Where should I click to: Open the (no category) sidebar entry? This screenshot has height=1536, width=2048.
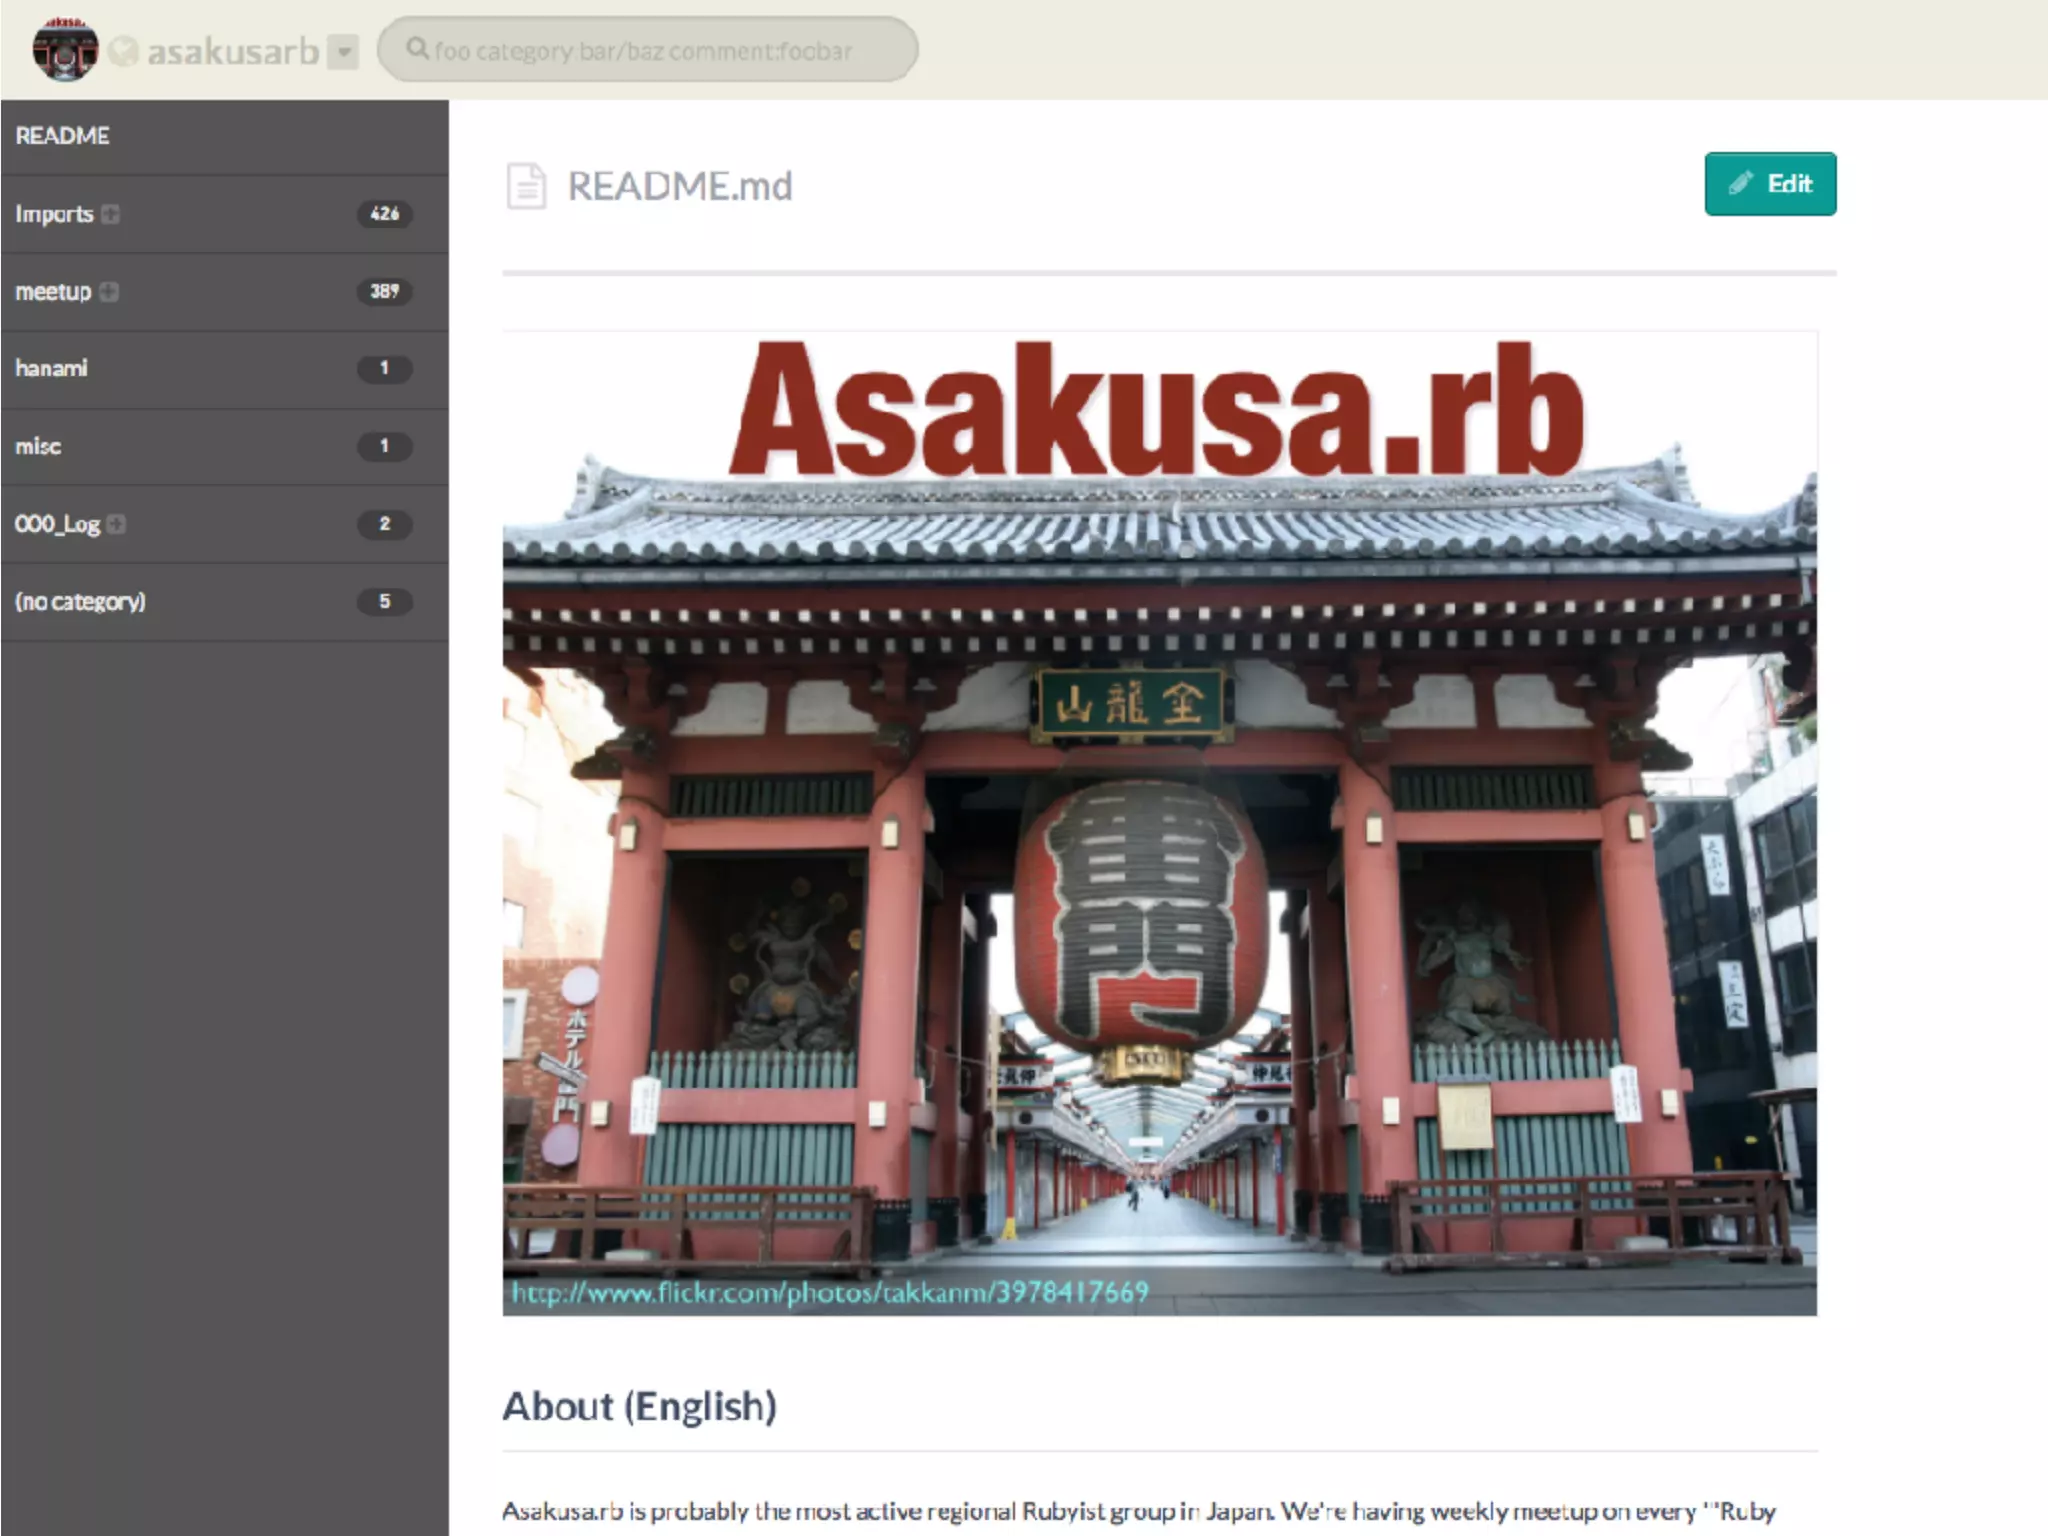click(80, 601)
